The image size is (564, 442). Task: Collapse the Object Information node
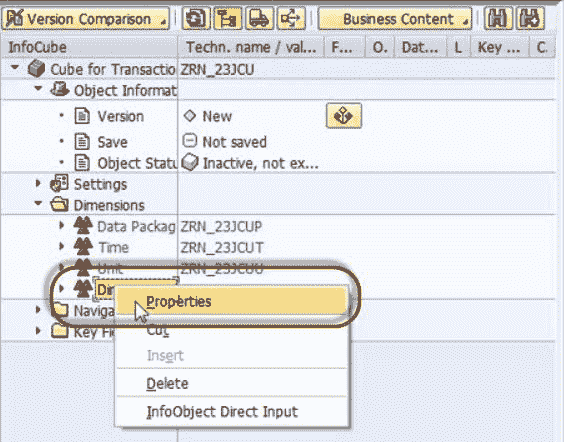point(38,88)
